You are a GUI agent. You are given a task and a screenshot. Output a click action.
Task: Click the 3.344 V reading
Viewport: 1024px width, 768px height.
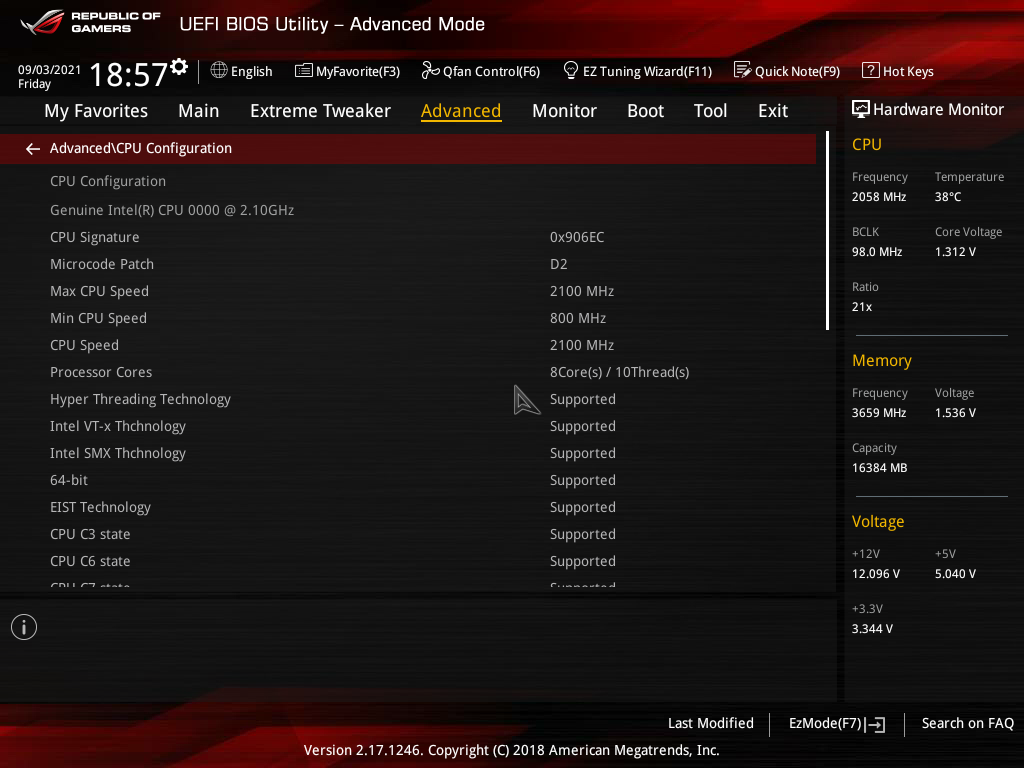click(x=872, y=629)
